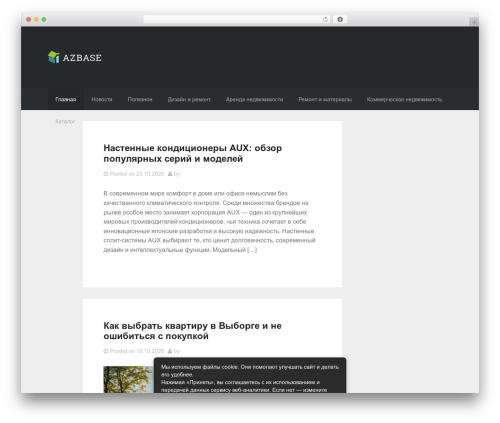Click the [...] read more in AUX excerpt
This screenshot has height=423, width=500.
pos(252,250)
